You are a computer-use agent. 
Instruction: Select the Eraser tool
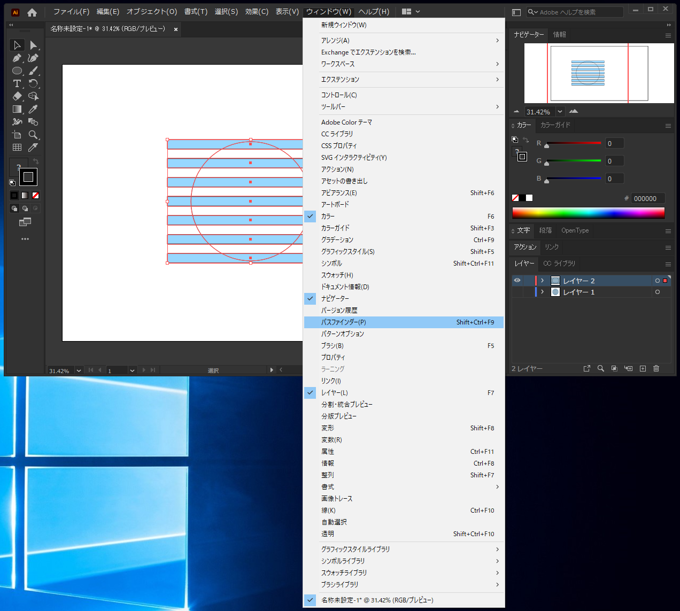click(x=17, y=96)
